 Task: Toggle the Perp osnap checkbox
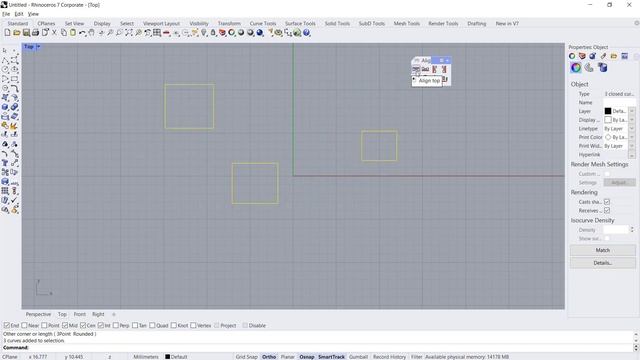click(116, 325)
